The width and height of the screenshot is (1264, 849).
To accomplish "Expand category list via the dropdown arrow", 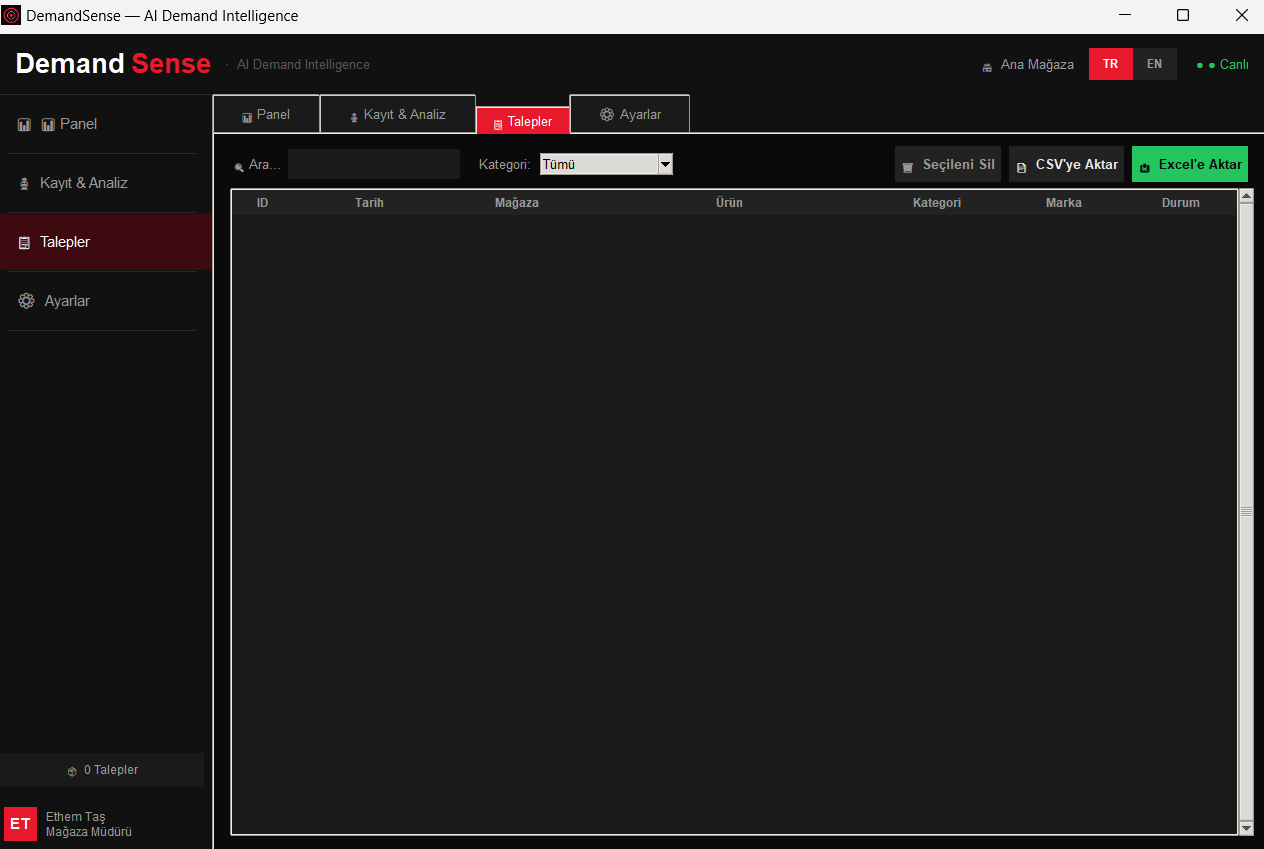I will point(665,164).
